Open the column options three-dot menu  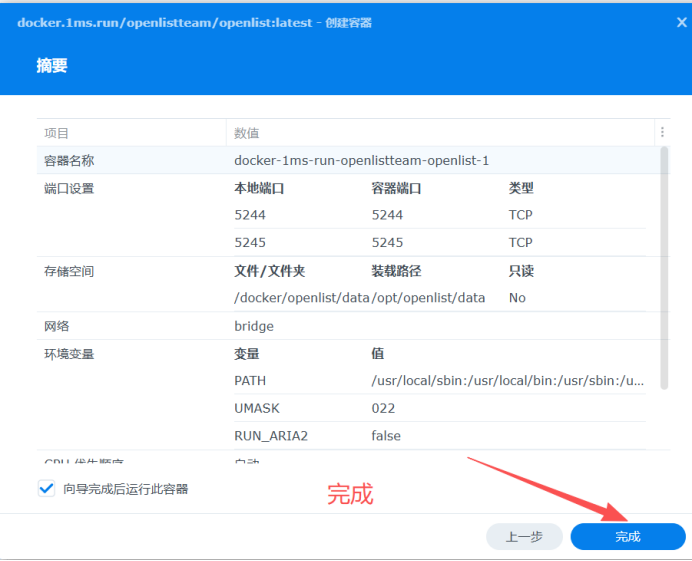click(x=662, y=132)
